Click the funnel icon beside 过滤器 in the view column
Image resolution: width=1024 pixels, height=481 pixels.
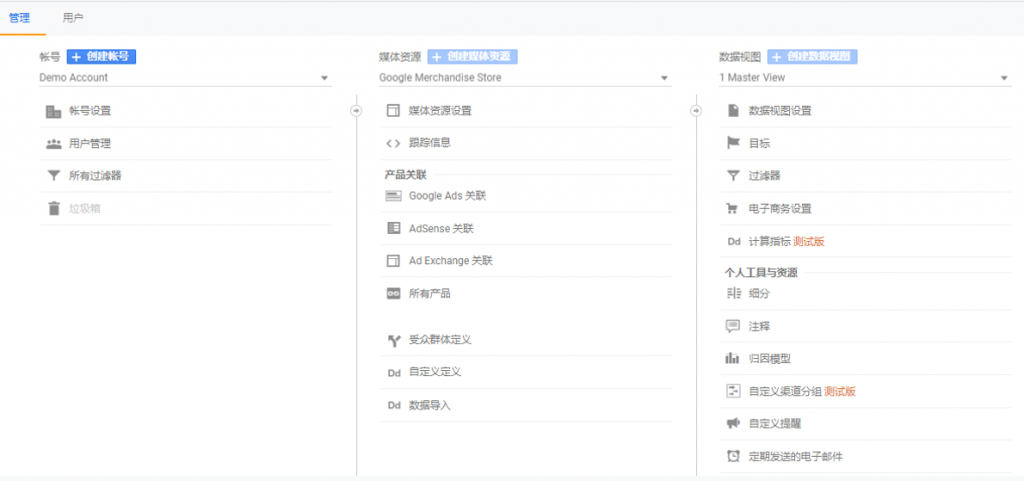click(x=733, y=176)
